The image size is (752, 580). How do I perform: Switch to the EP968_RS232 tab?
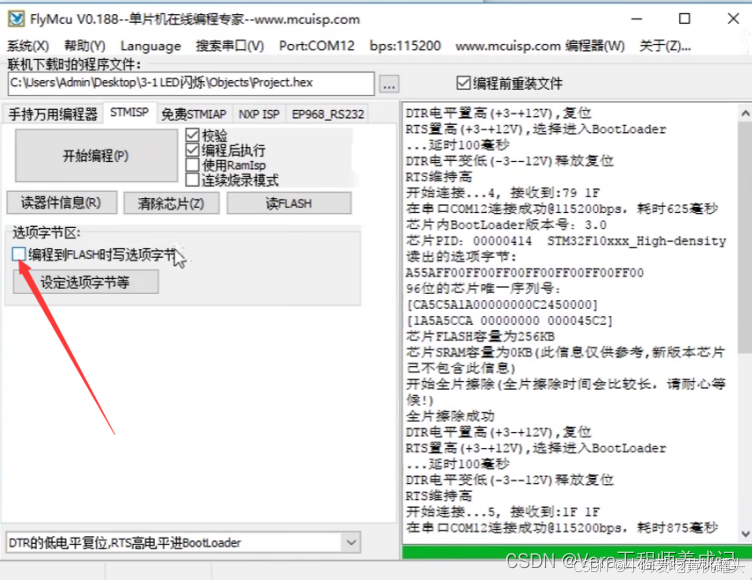(x=328, y=114)
